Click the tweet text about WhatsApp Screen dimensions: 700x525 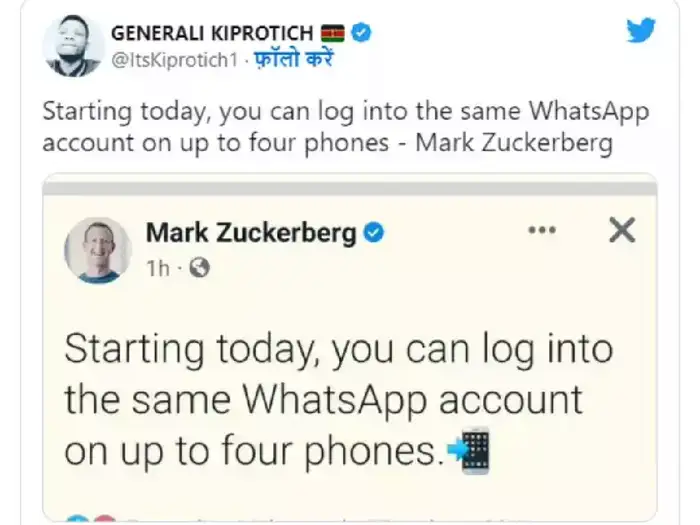[345, 126]
